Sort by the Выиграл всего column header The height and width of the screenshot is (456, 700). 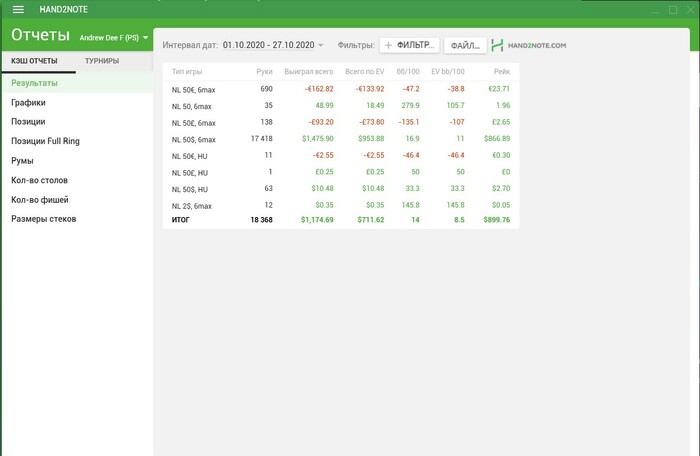point(308,71)
